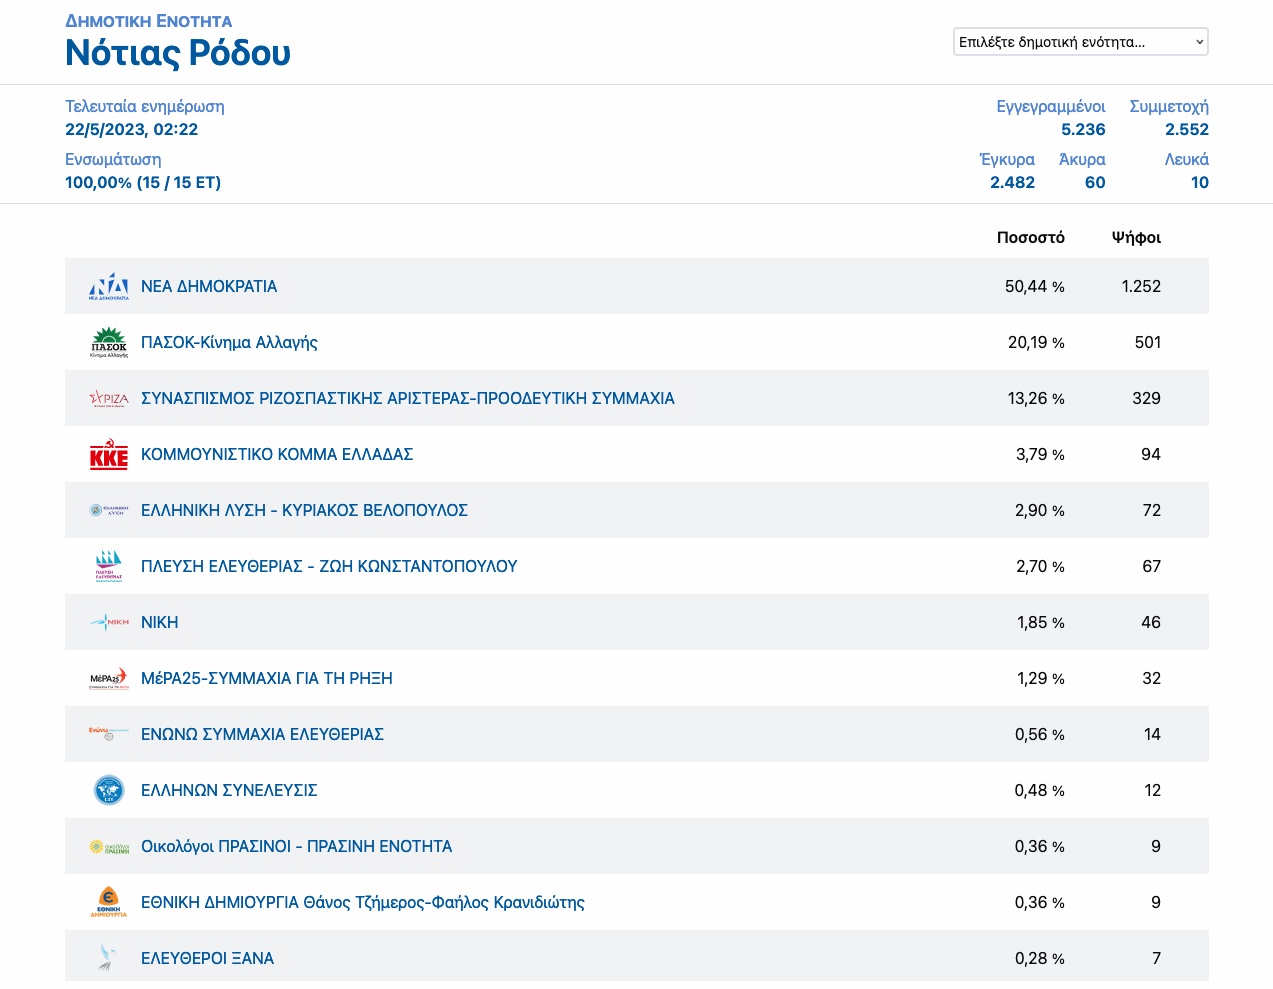Open the ΕΘΝΙΚΗ ΔΗΜΙΟΥΡΓΙΑ Θάνος Τζήμερος link
This screenshot has height=989, width=1273.
(x=363, y=902)
